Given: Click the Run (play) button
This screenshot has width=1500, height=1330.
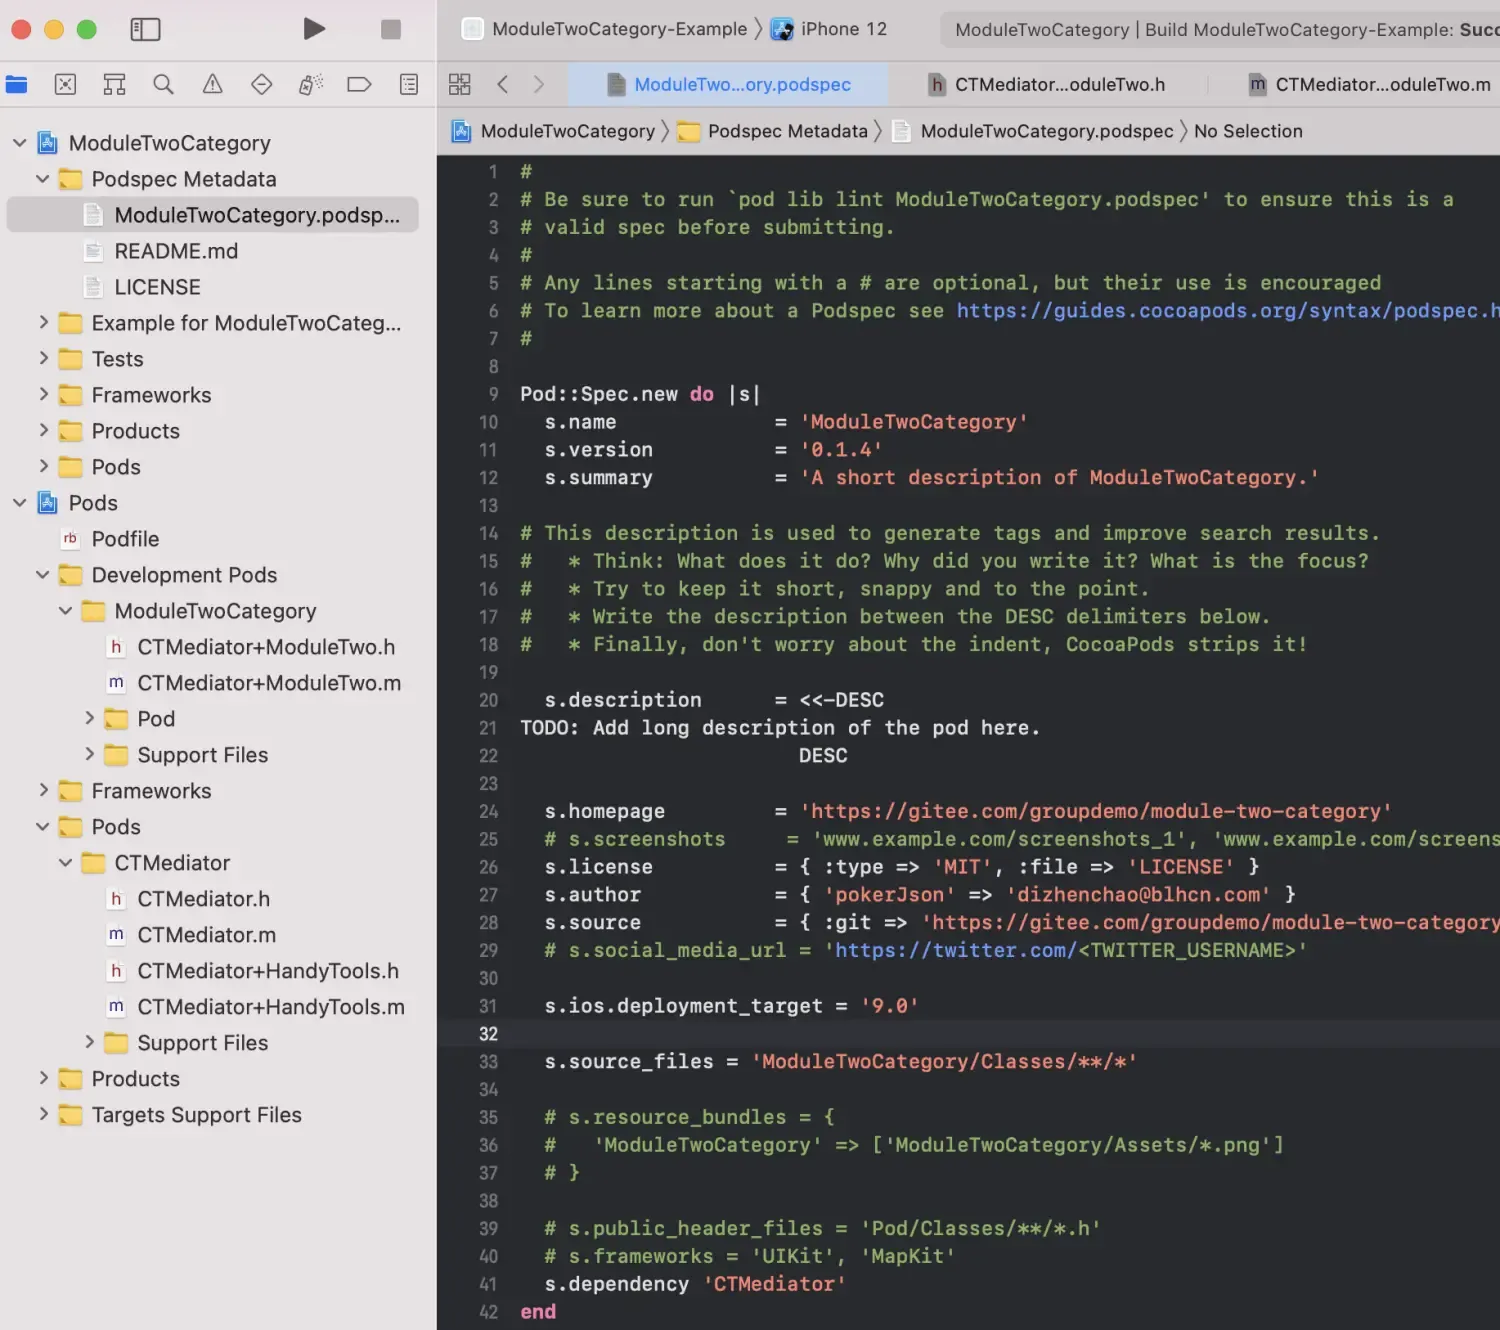Looking at the screenshot, I should pos(314,29).
